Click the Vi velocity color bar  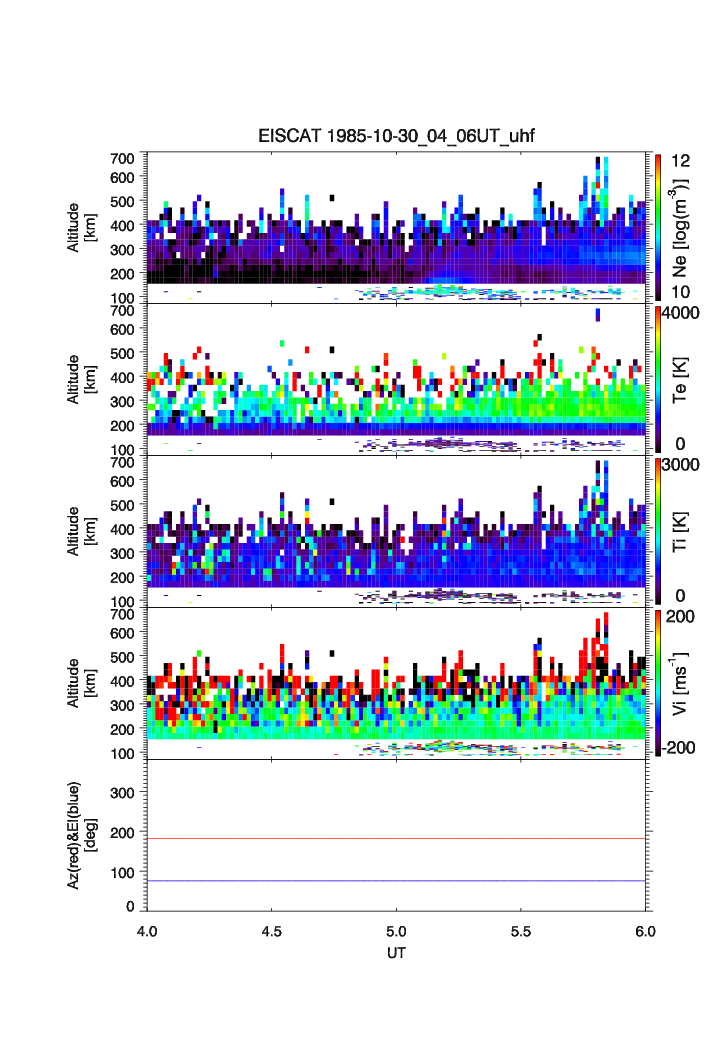pos(659,682)
